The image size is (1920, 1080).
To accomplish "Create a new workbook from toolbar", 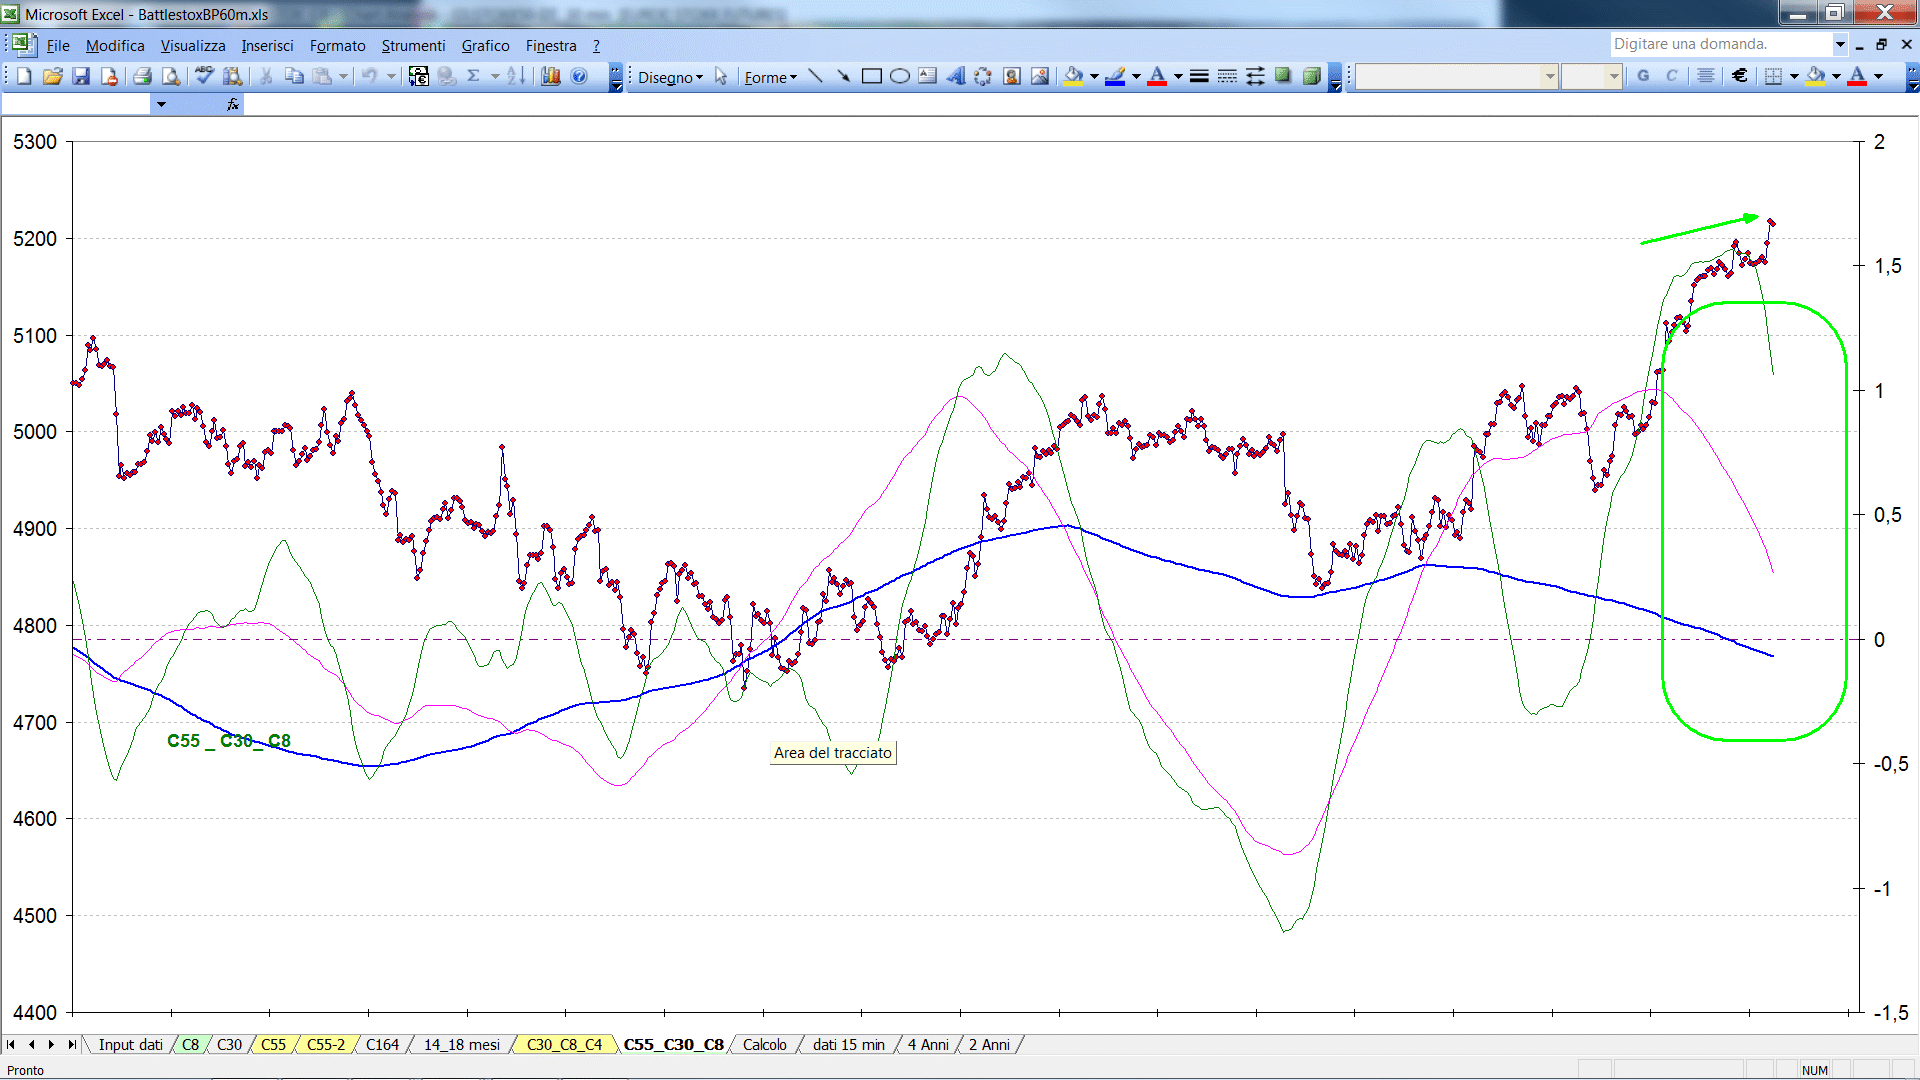I will [x=24, y=76].
